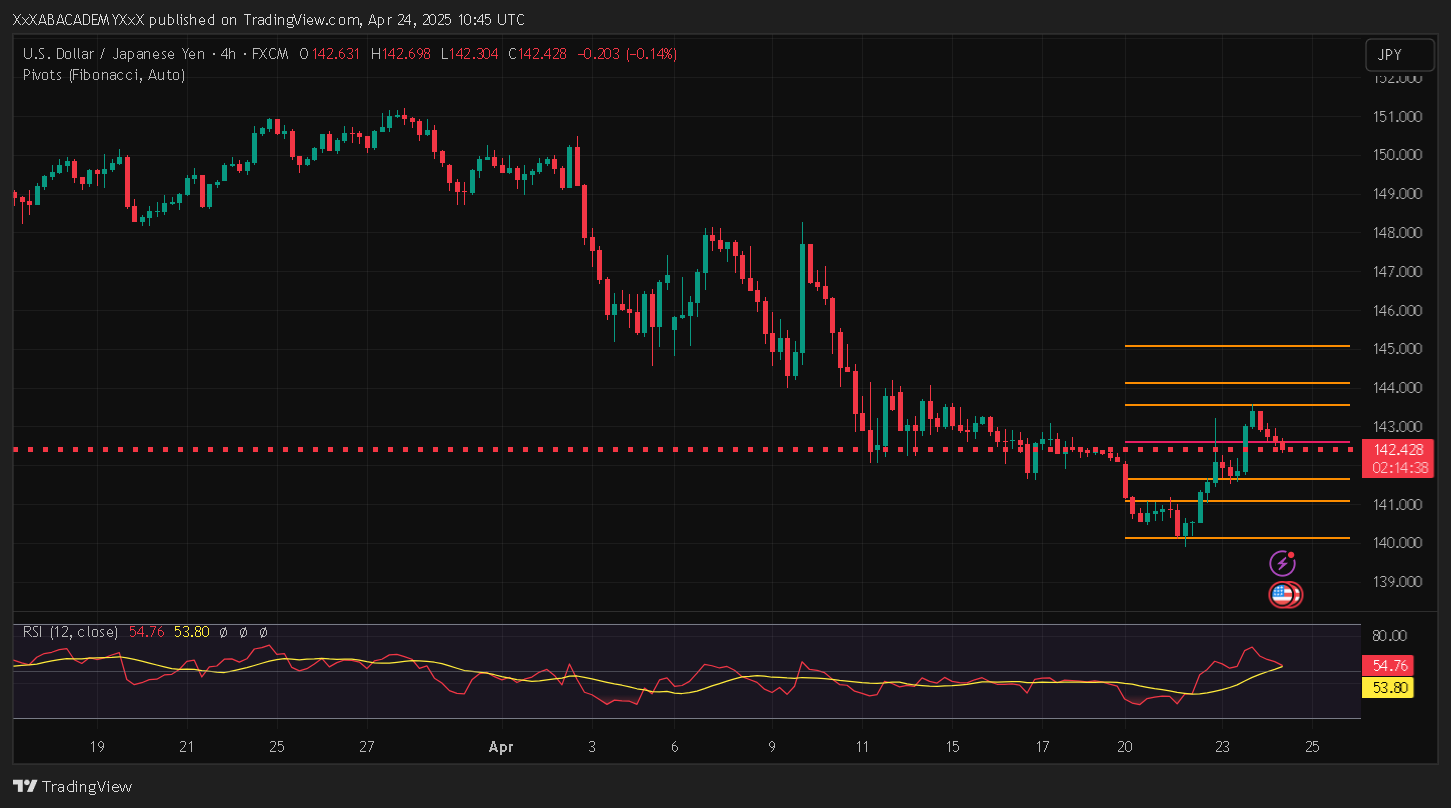The width and height of the screenshot is (1451, 808).
Task: Click the 27 date label on time axis
Action: [367, 746]
